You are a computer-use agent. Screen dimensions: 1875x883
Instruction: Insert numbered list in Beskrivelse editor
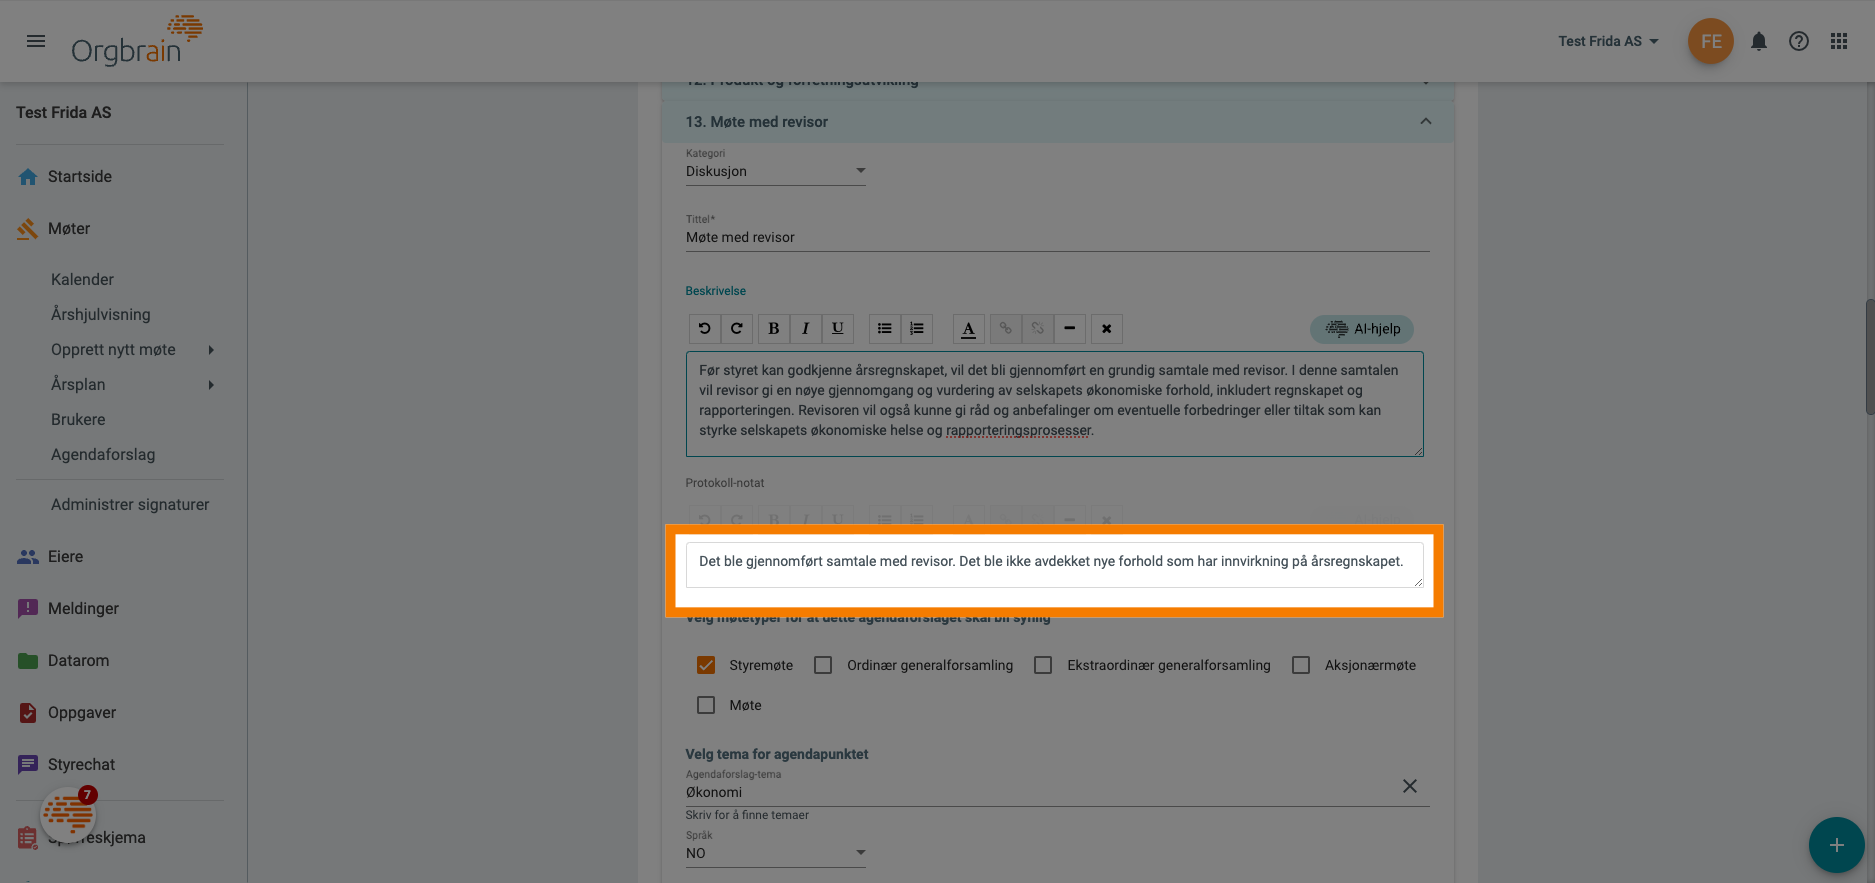point(917,328)
